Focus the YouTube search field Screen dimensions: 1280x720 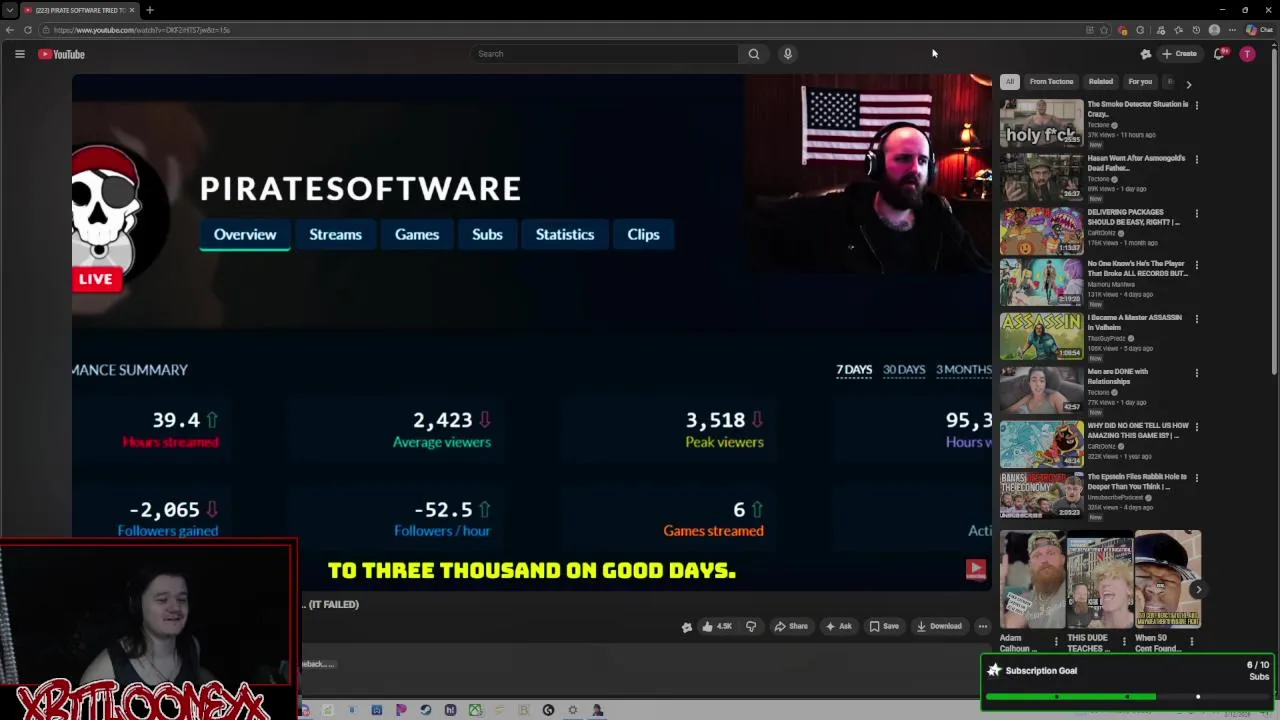(604, 54)
